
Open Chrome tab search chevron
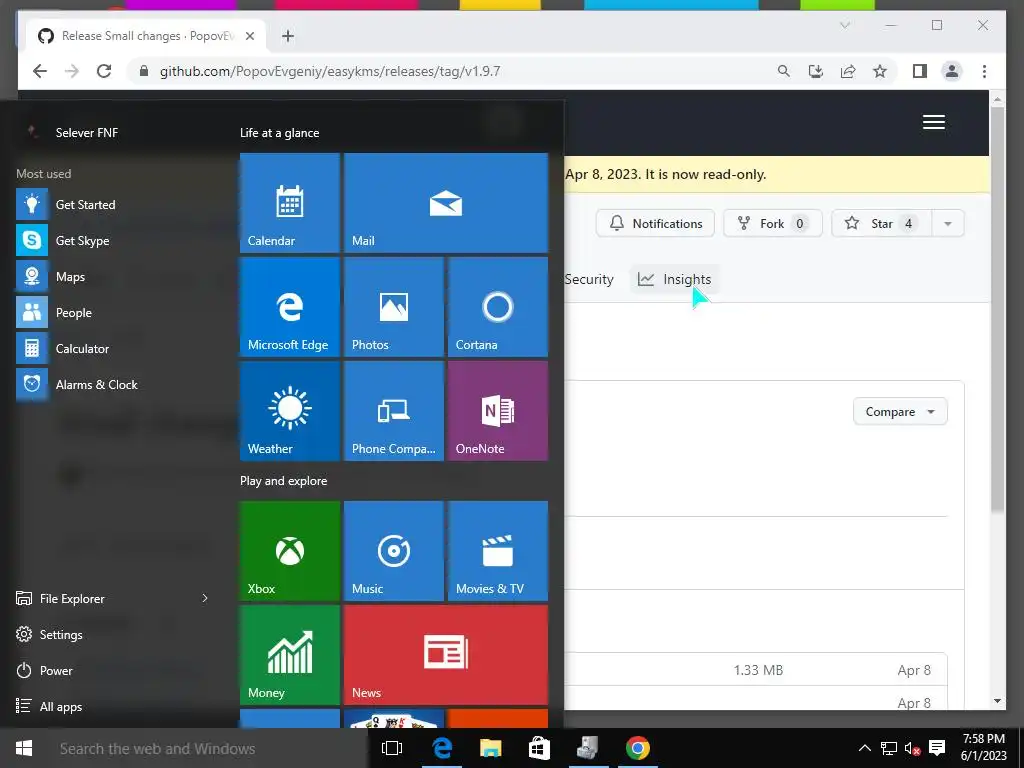[844, 25]
